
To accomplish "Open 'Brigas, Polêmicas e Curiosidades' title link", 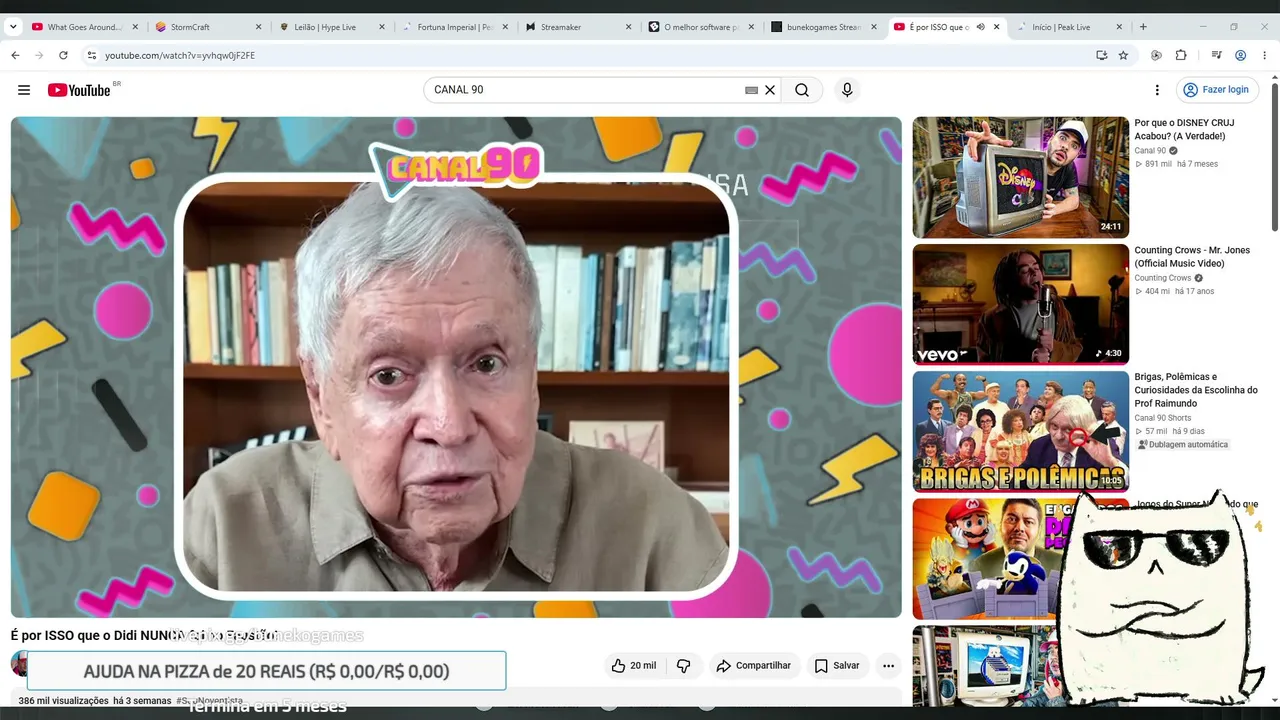I will 1196,390.
